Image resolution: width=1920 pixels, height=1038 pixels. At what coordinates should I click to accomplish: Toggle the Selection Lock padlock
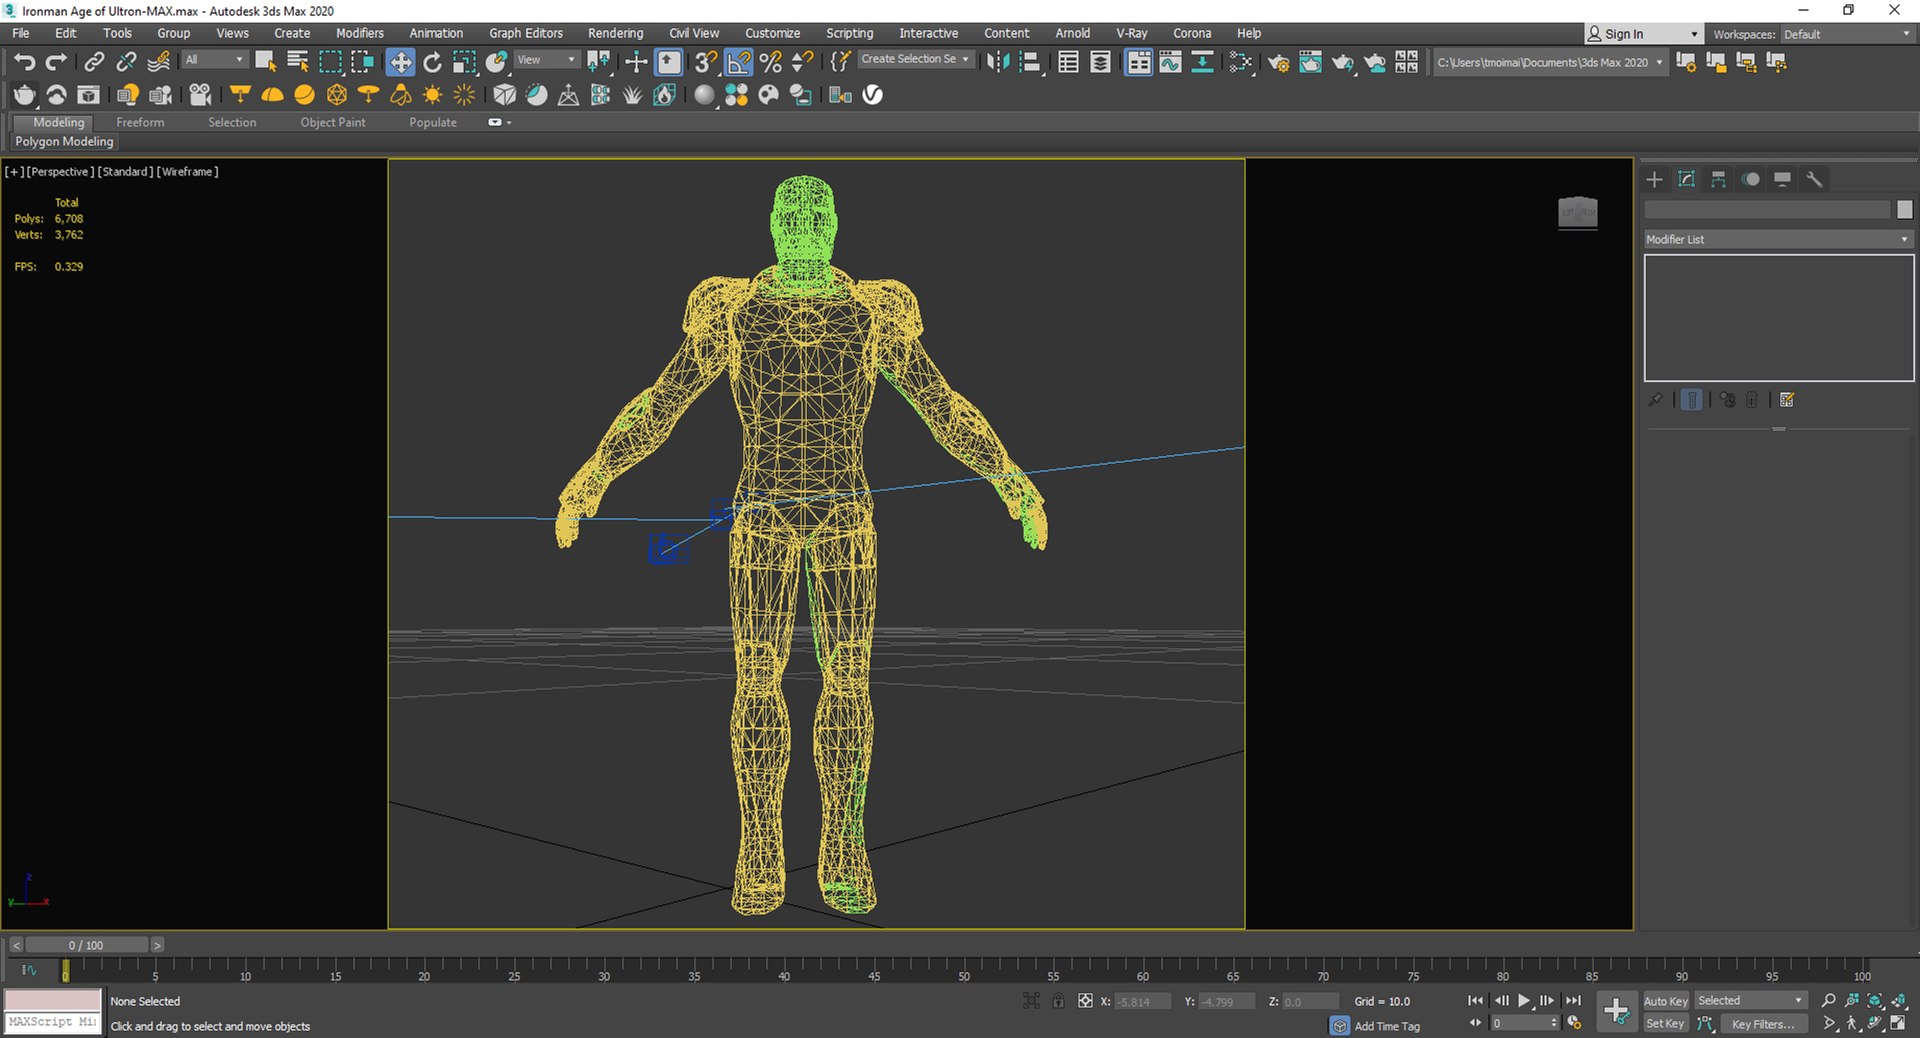(1058, 1001)
